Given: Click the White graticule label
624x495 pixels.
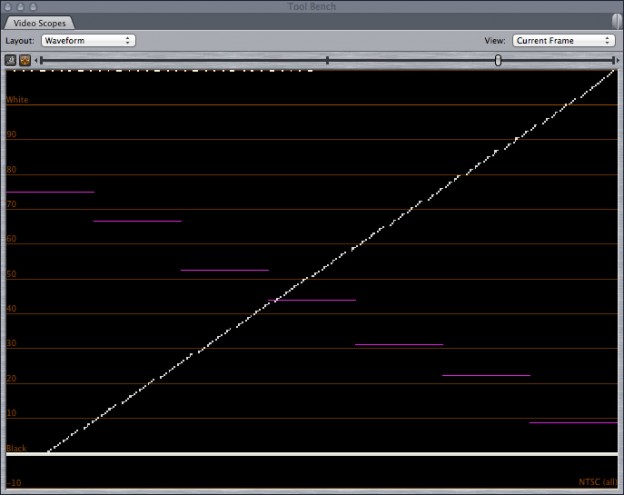Looking at the screenshot, I should coord(17,100).
